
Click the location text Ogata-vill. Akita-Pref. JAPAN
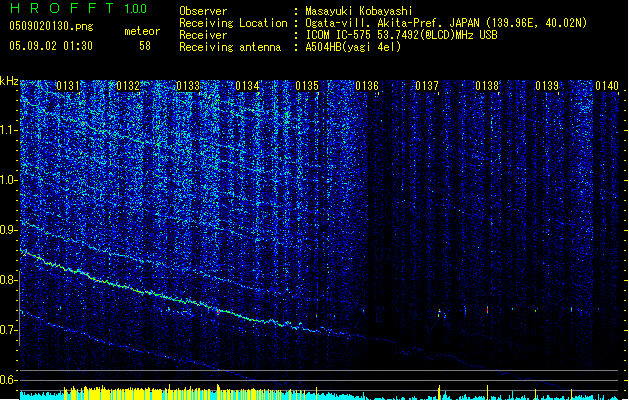click(392, 23)
